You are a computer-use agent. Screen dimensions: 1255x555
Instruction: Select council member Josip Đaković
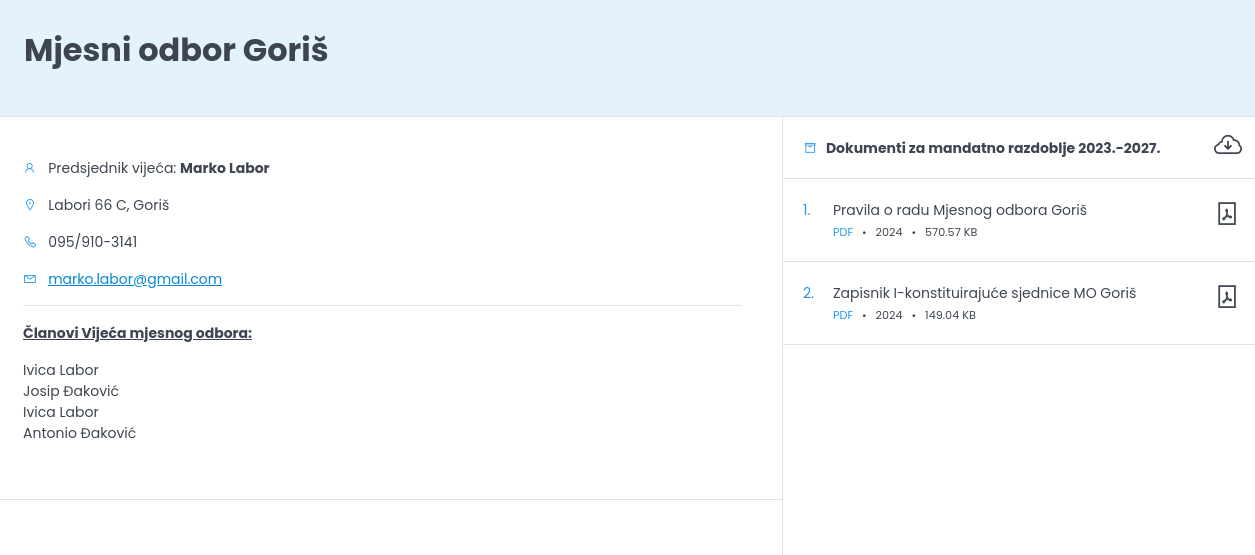click(x=71, y=391)
